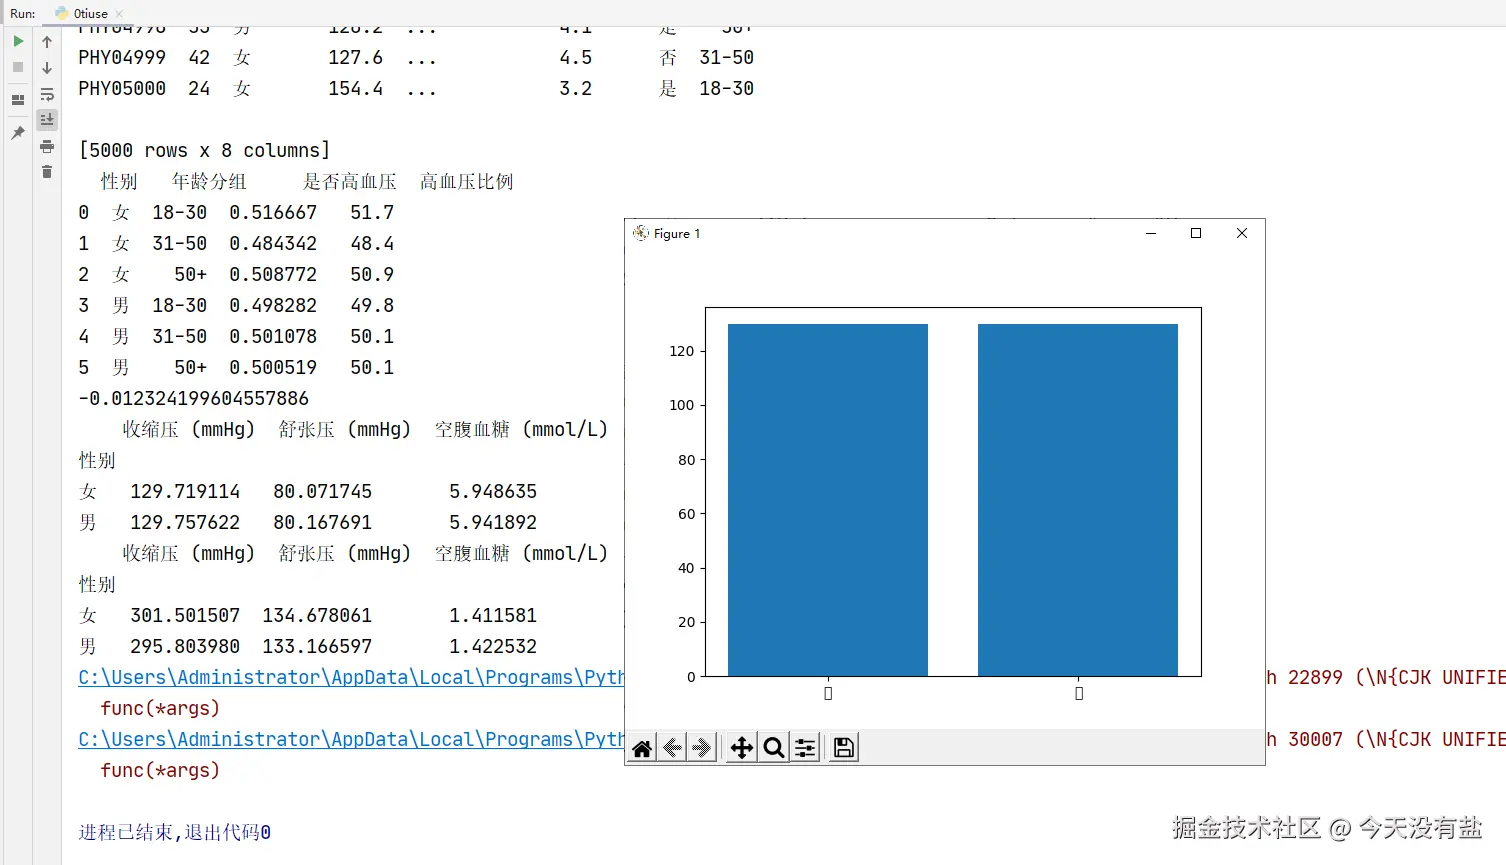Image resolution: width=1506 pixels, height=865 pixels.
Task: Click the up arrow to previous stack frame
Action: click(x=47, y=42)
